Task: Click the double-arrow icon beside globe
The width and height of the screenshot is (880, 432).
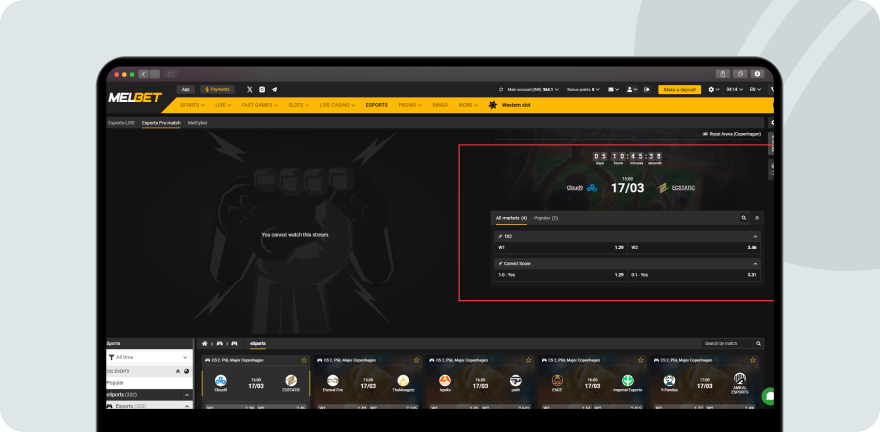Action: click(178, 371)
